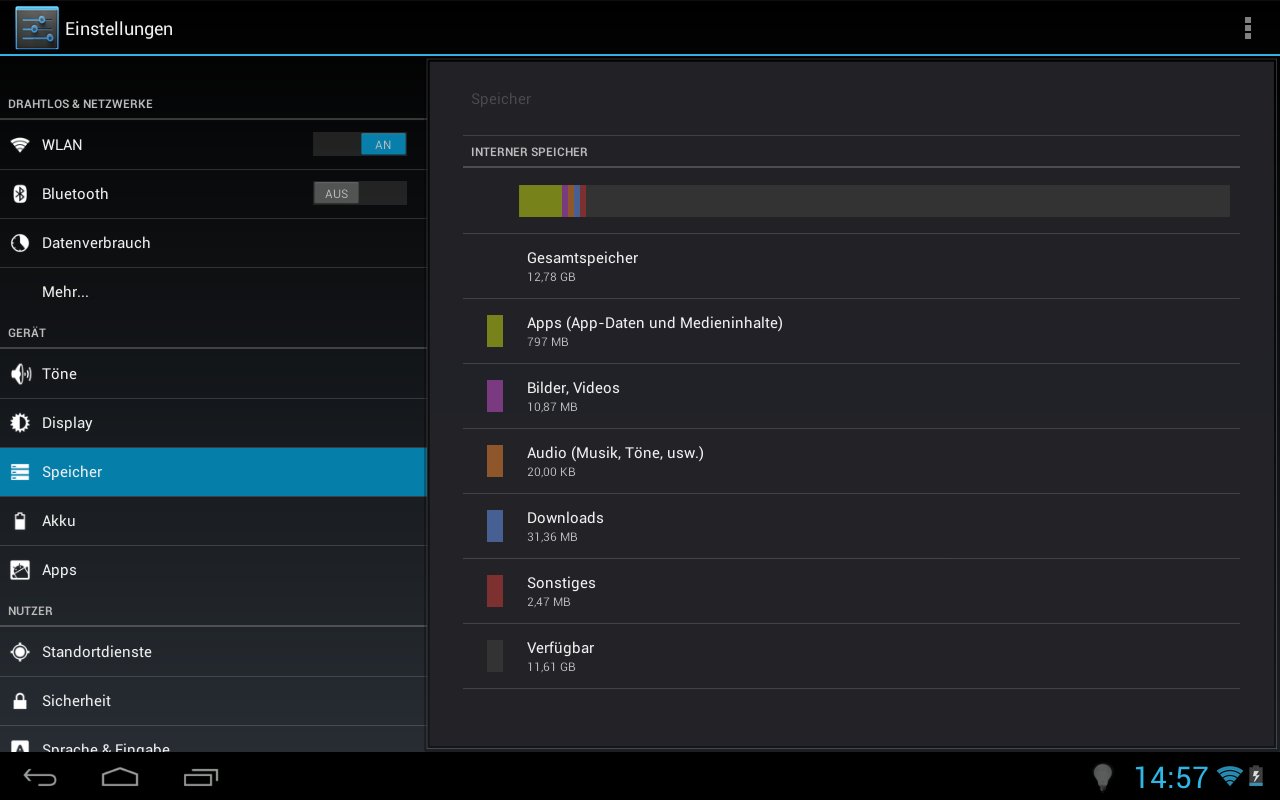1280x800 pixels.
Task: Open Downloads storage entry
Action: [851, 526]
